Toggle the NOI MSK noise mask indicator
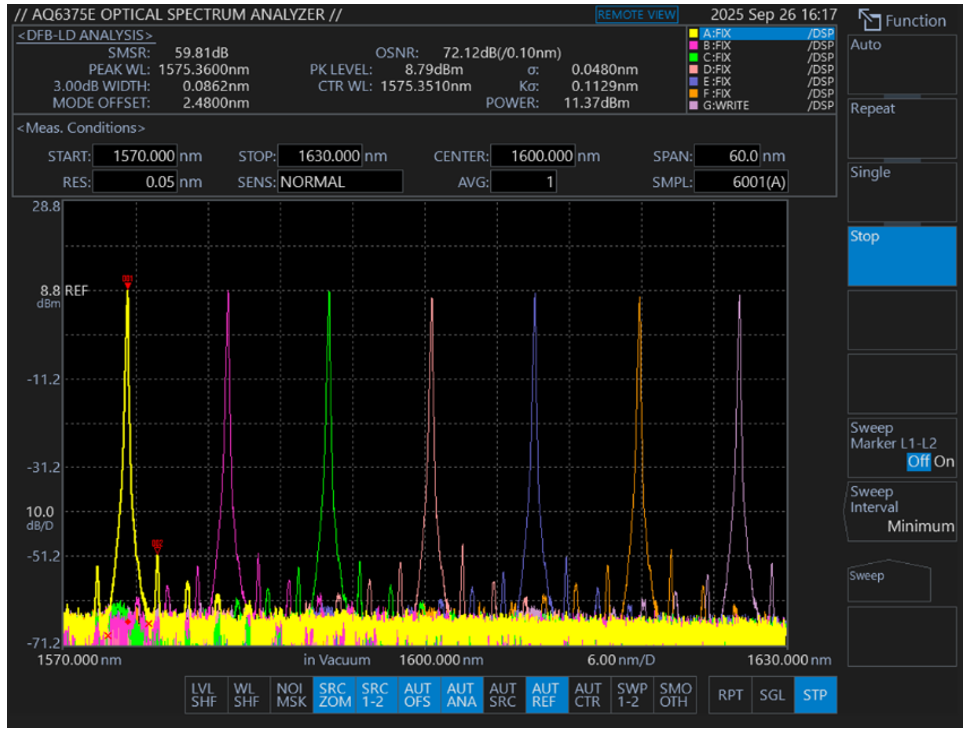Viewport: 974px width, 732px height. tap(290, 695)
